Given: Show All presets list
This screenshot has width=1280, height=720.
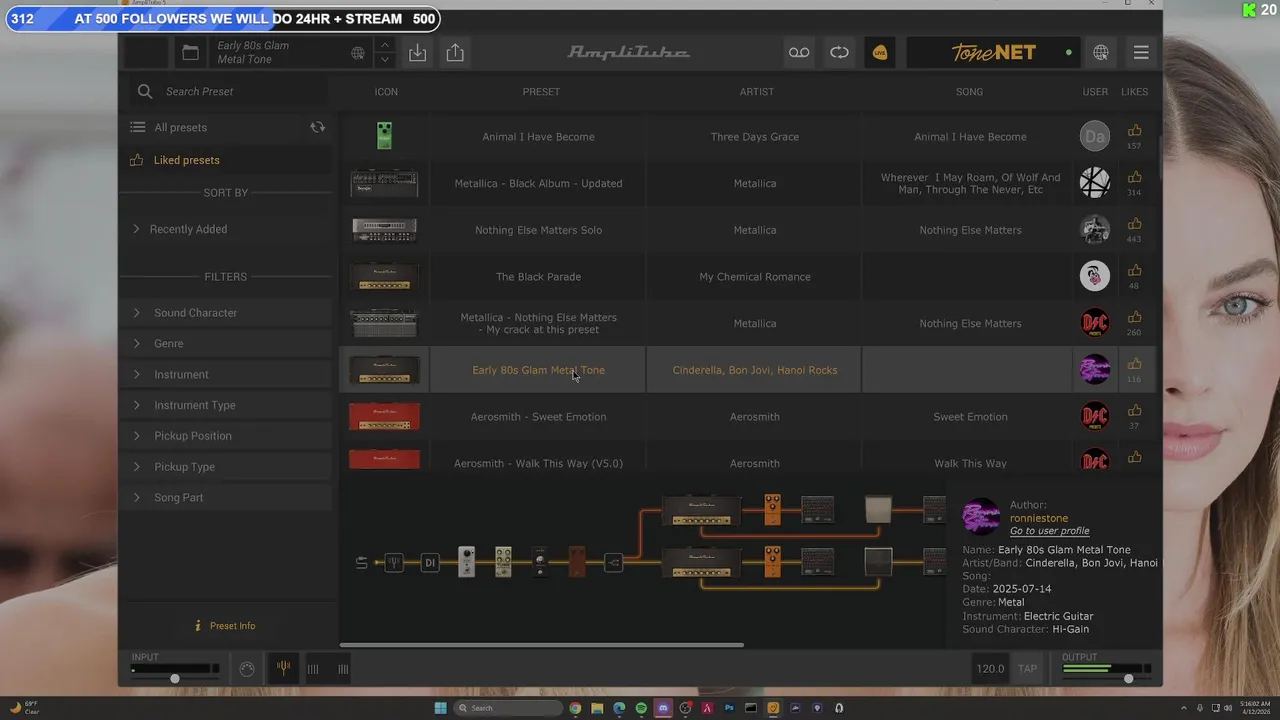Looking at the screenshot, I should [x=180, y=127].
